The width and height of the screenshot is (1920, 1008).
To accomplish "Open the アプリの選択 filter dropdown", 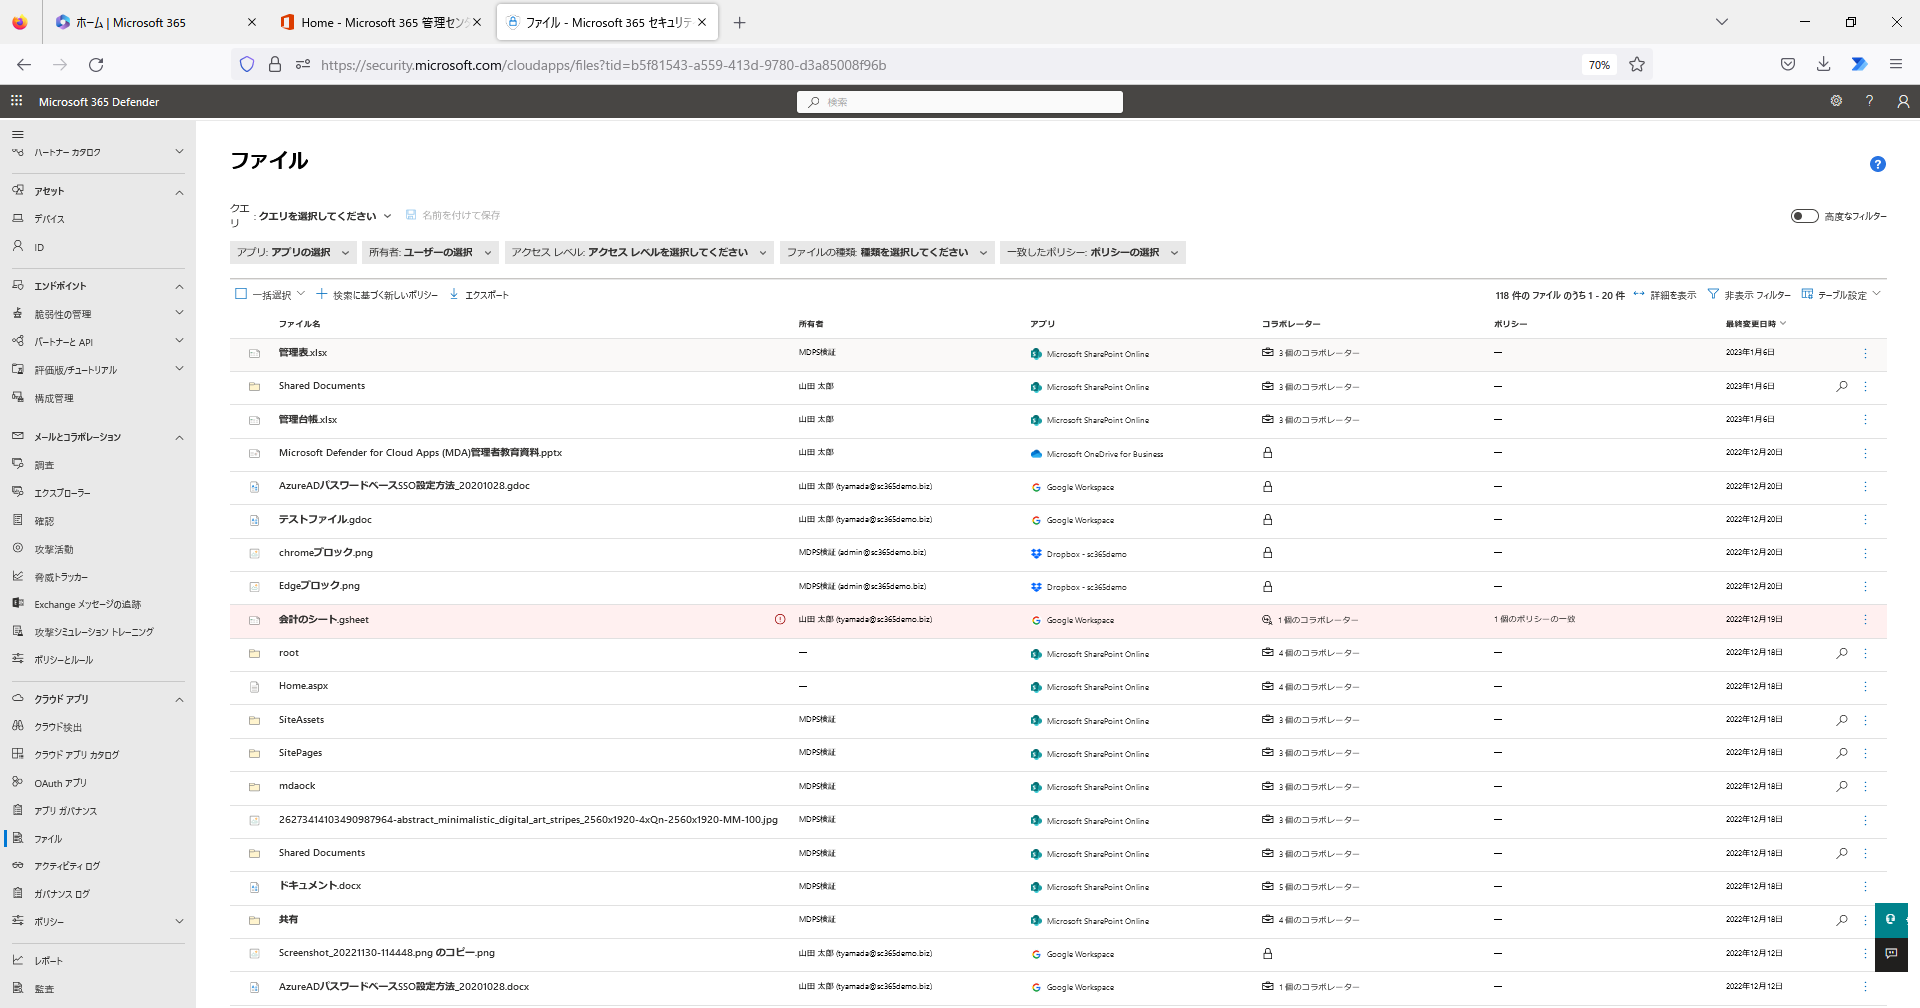I will pyautogui.click(x=293, y=252).
